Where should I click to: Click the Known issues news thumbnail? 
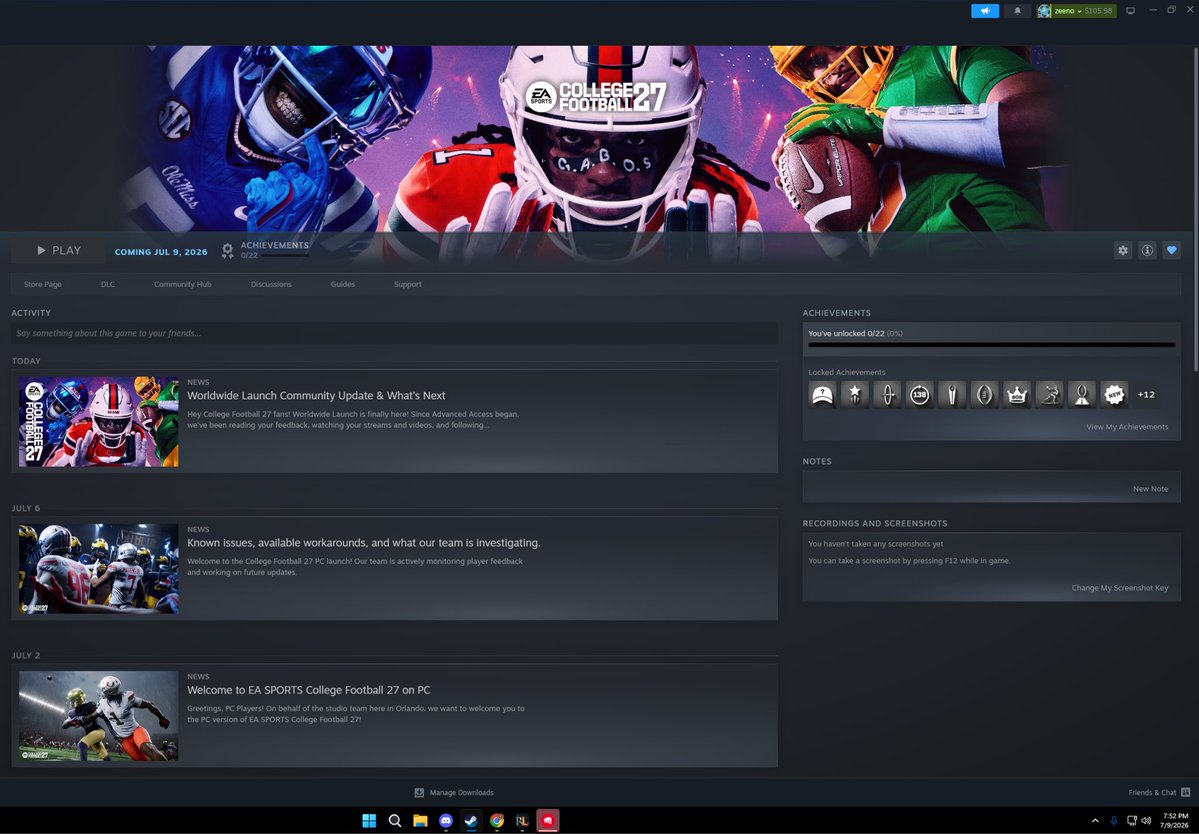tap(99, 569)
